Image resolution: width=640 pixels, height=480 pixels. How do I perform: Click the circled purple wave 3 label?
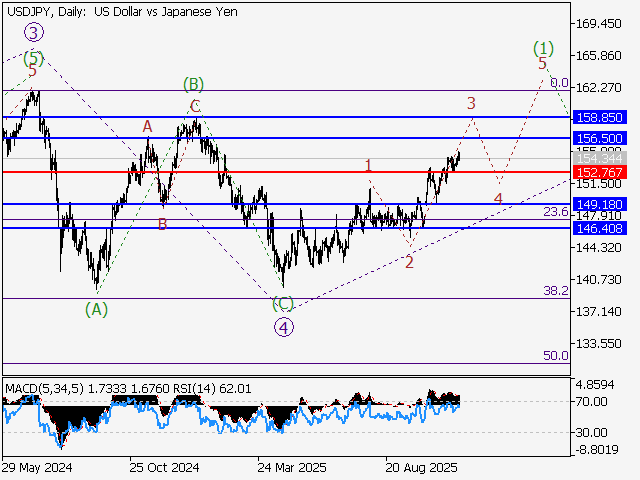click(32, 33)
